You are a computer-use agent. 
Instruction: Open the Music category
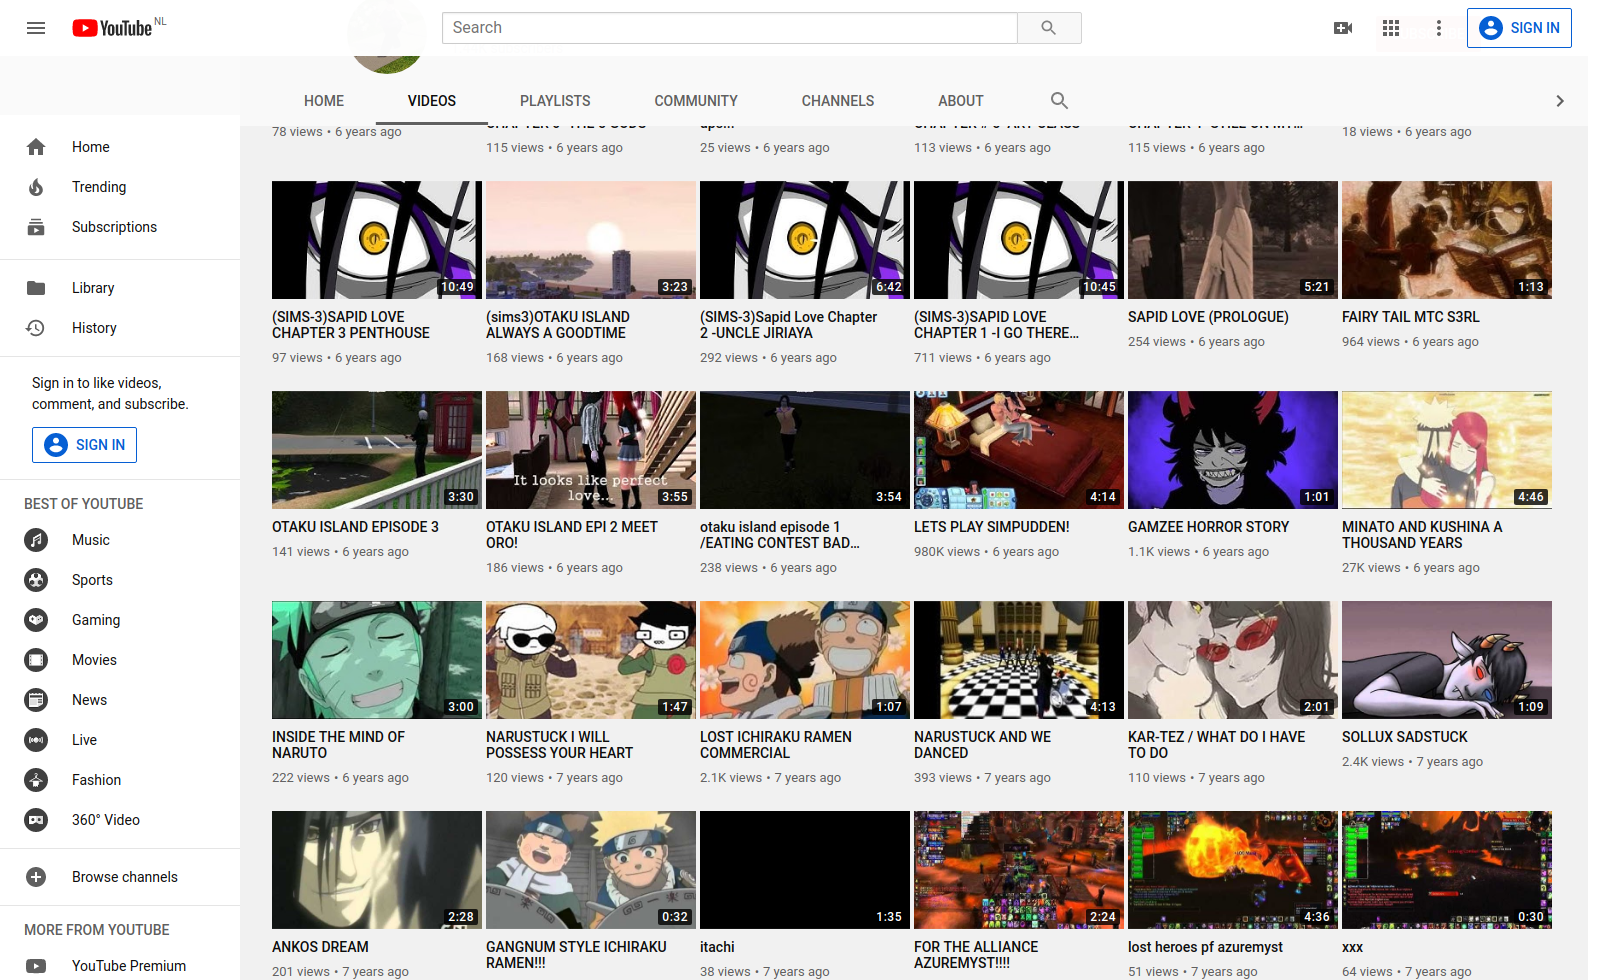[x=120, y=540]
